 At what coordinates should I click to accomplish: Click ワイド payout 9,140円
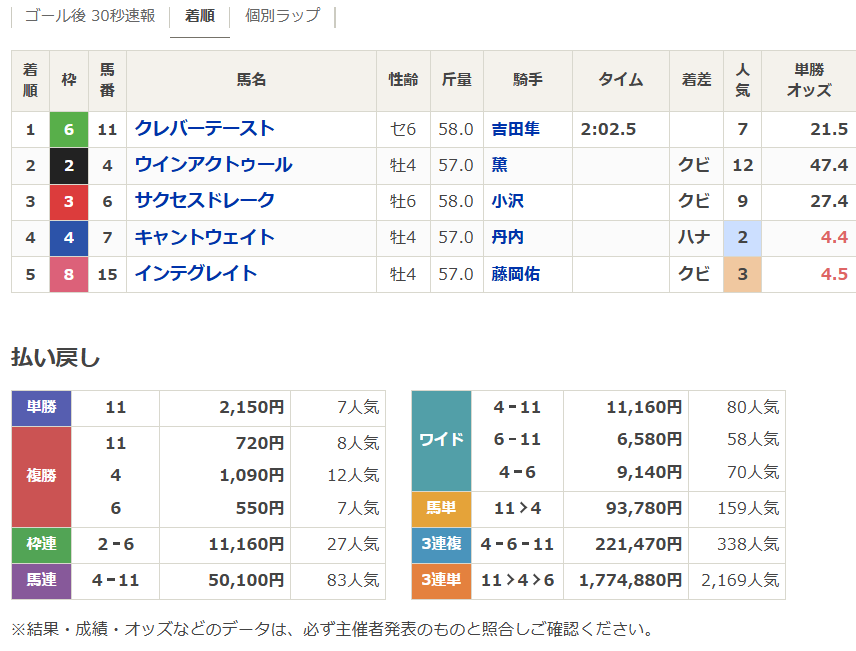[x=650, y=472]
